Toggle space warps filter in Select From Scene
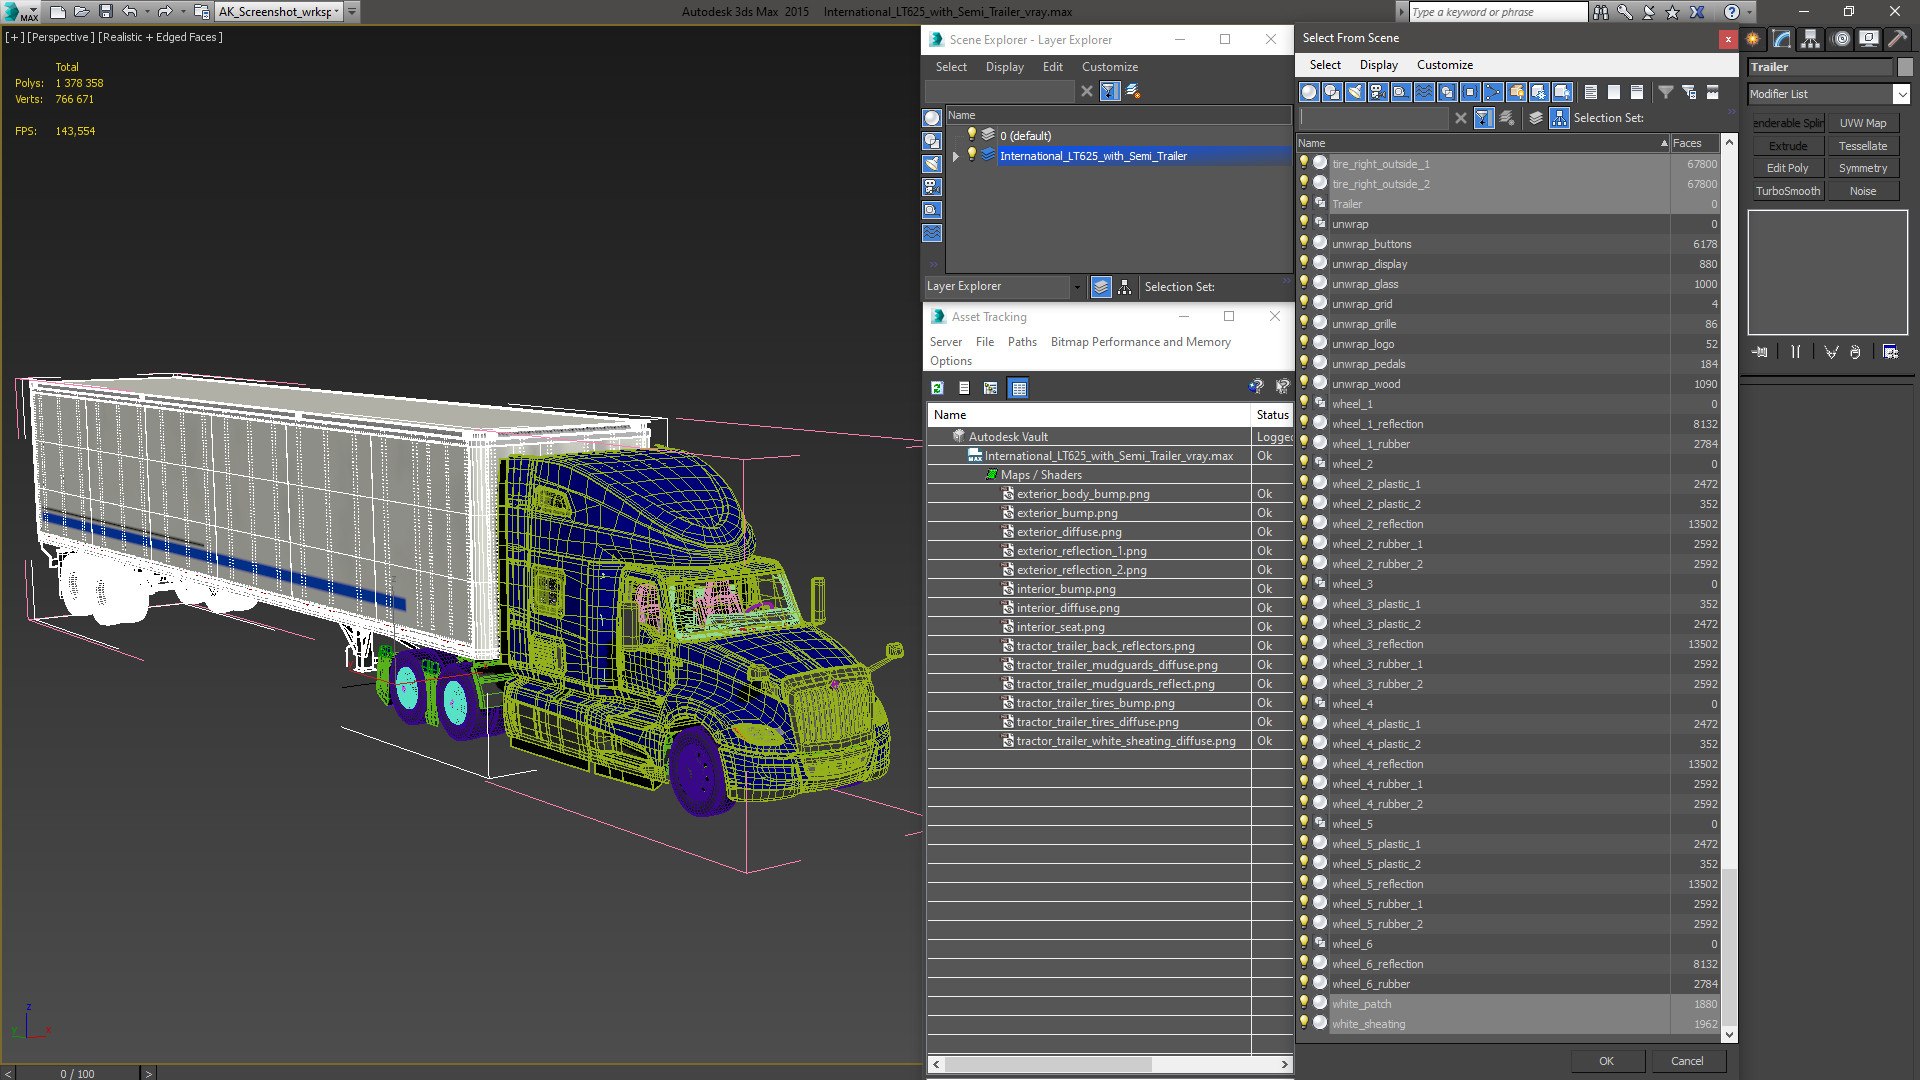Viewport: 1920px width, 1080px height. [1424, 92]
